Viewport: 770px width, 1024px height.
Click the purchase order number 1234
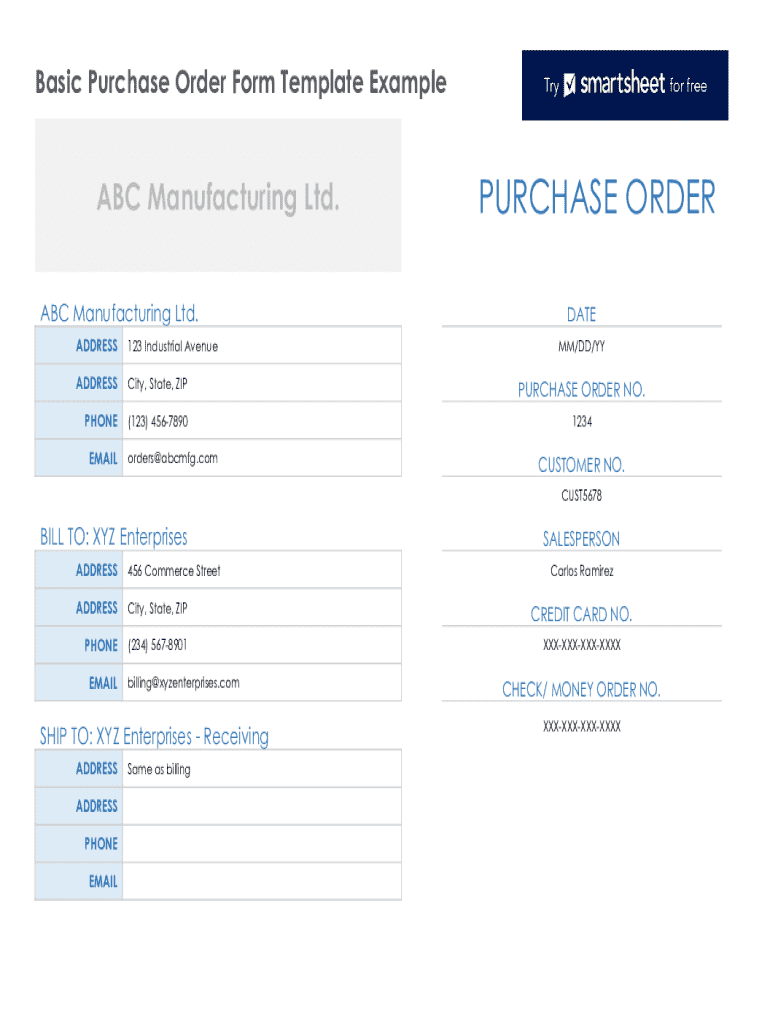click(581, 422)
